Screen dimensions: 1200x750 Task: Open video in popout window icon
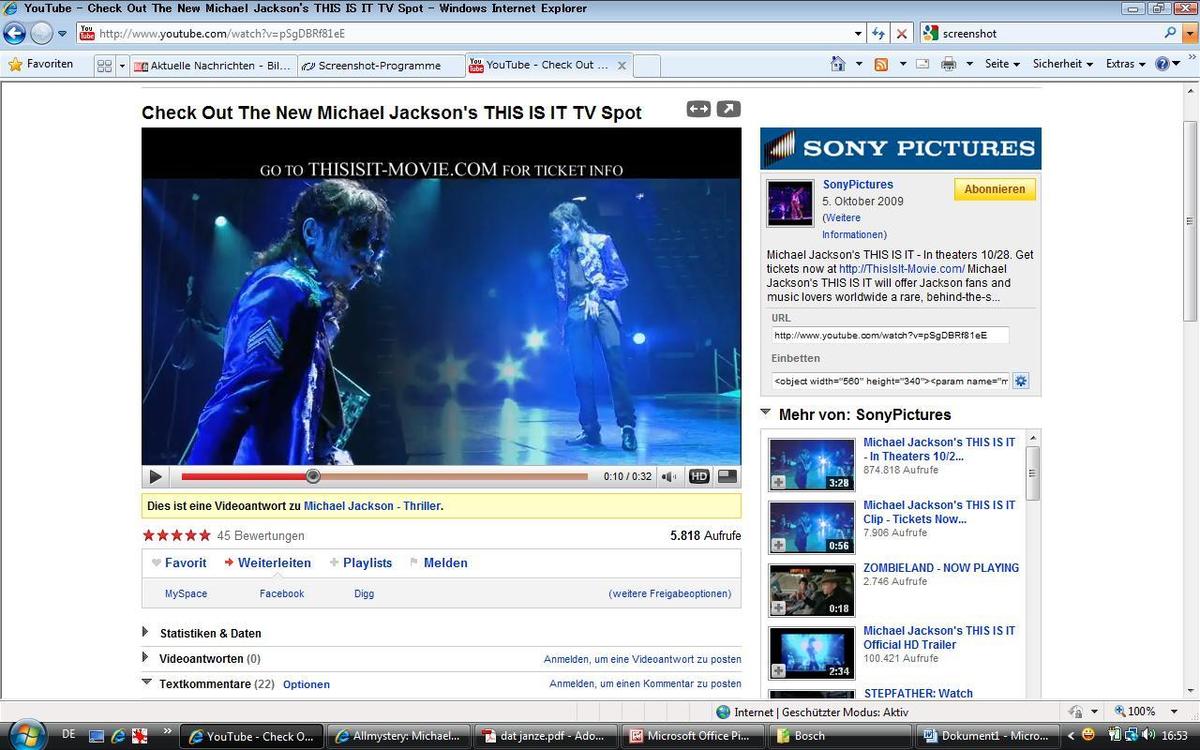729,109
